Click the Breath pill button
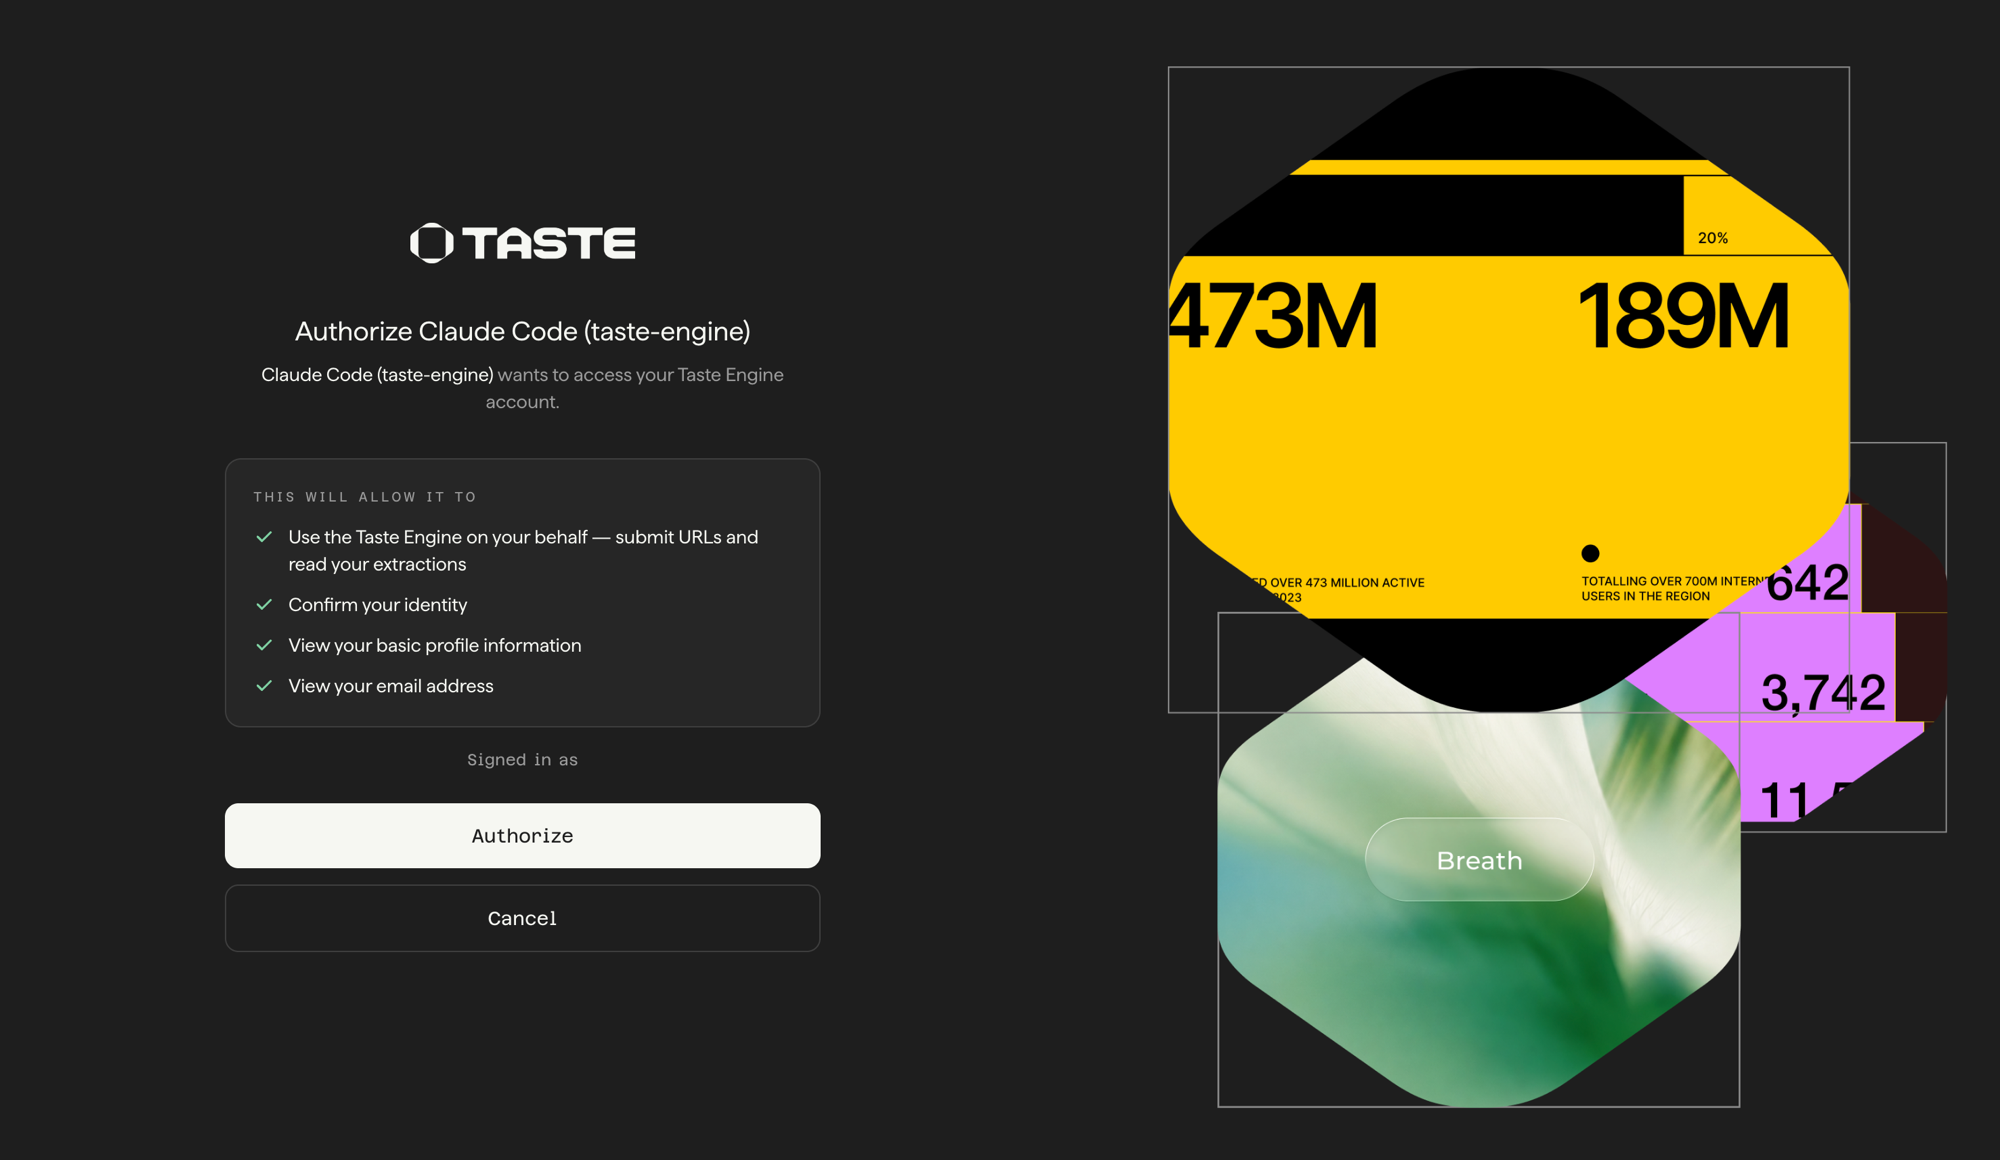 (1479, 860)
